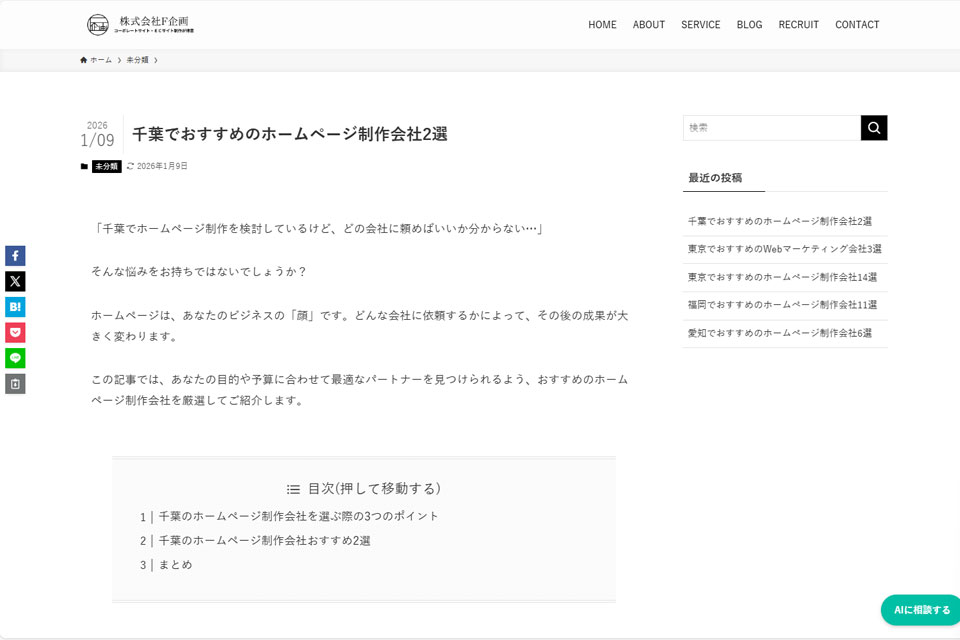Go to the RECRUIT page
This screenshot has height=640, width=960.
click(798, 24)
